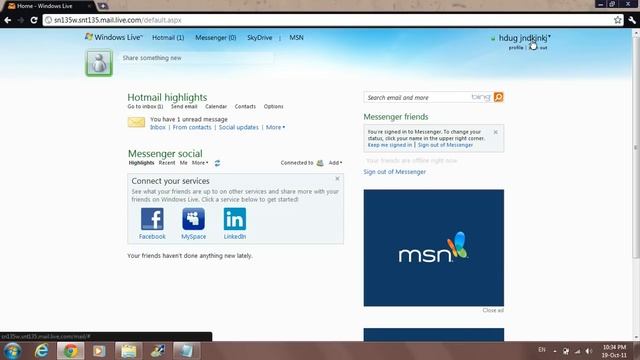Click the network signal tray icon
The height and width of the screenshot is (360, 640).
(577, 351)
